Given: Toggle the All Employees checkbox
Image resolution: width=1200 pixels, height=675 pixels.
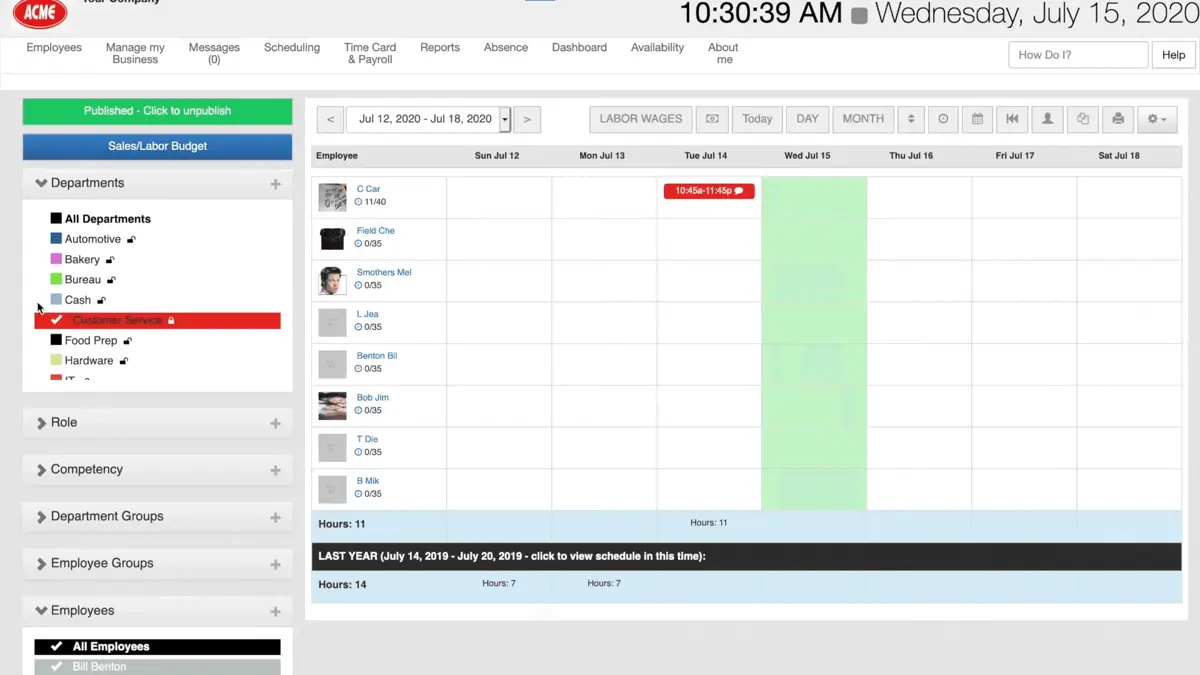Looking at the screenshot, I should (x=57, y=647).
